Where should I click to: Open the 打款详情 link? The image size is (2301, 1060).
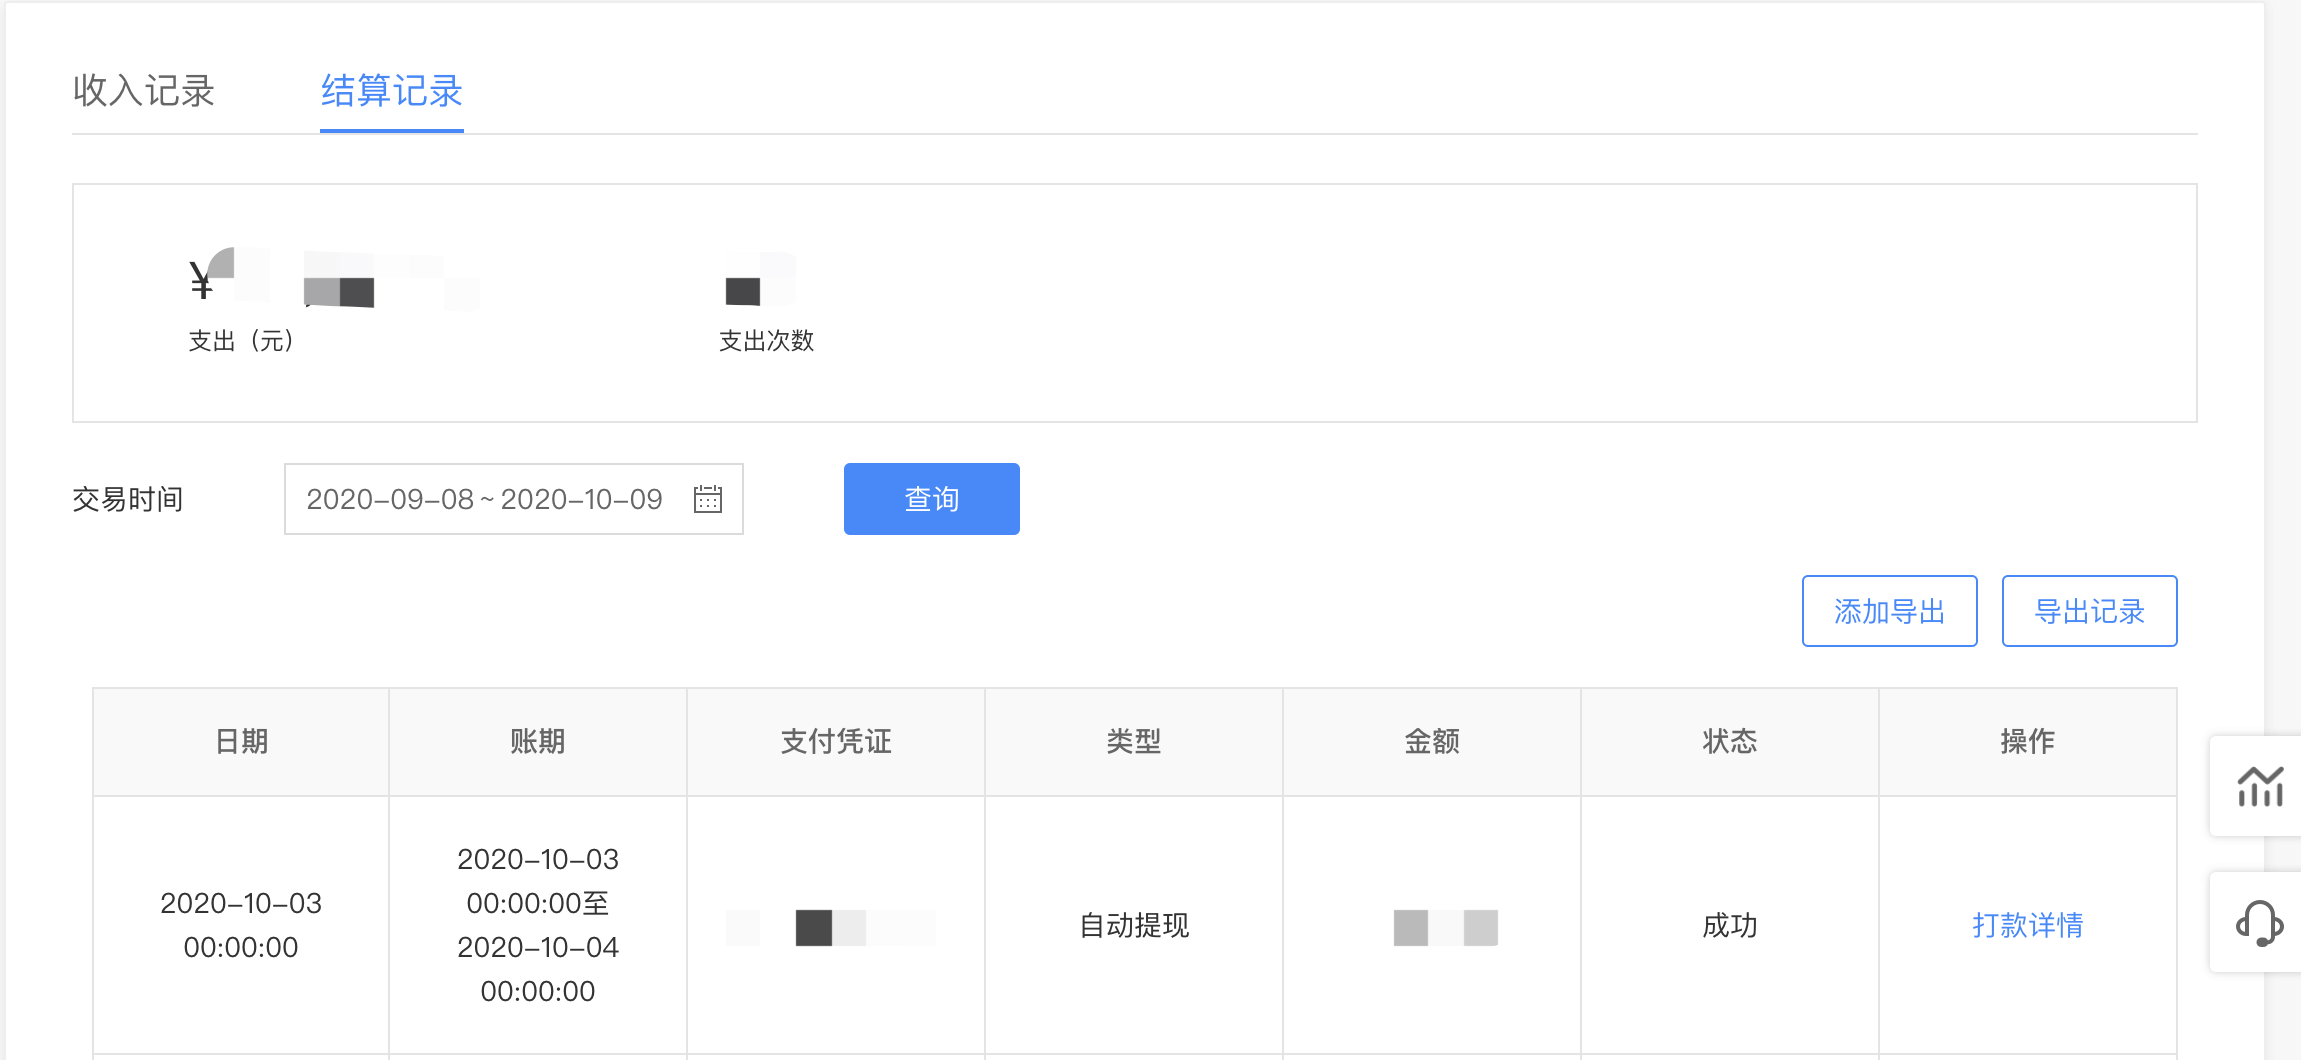[x=2028, y=925]
